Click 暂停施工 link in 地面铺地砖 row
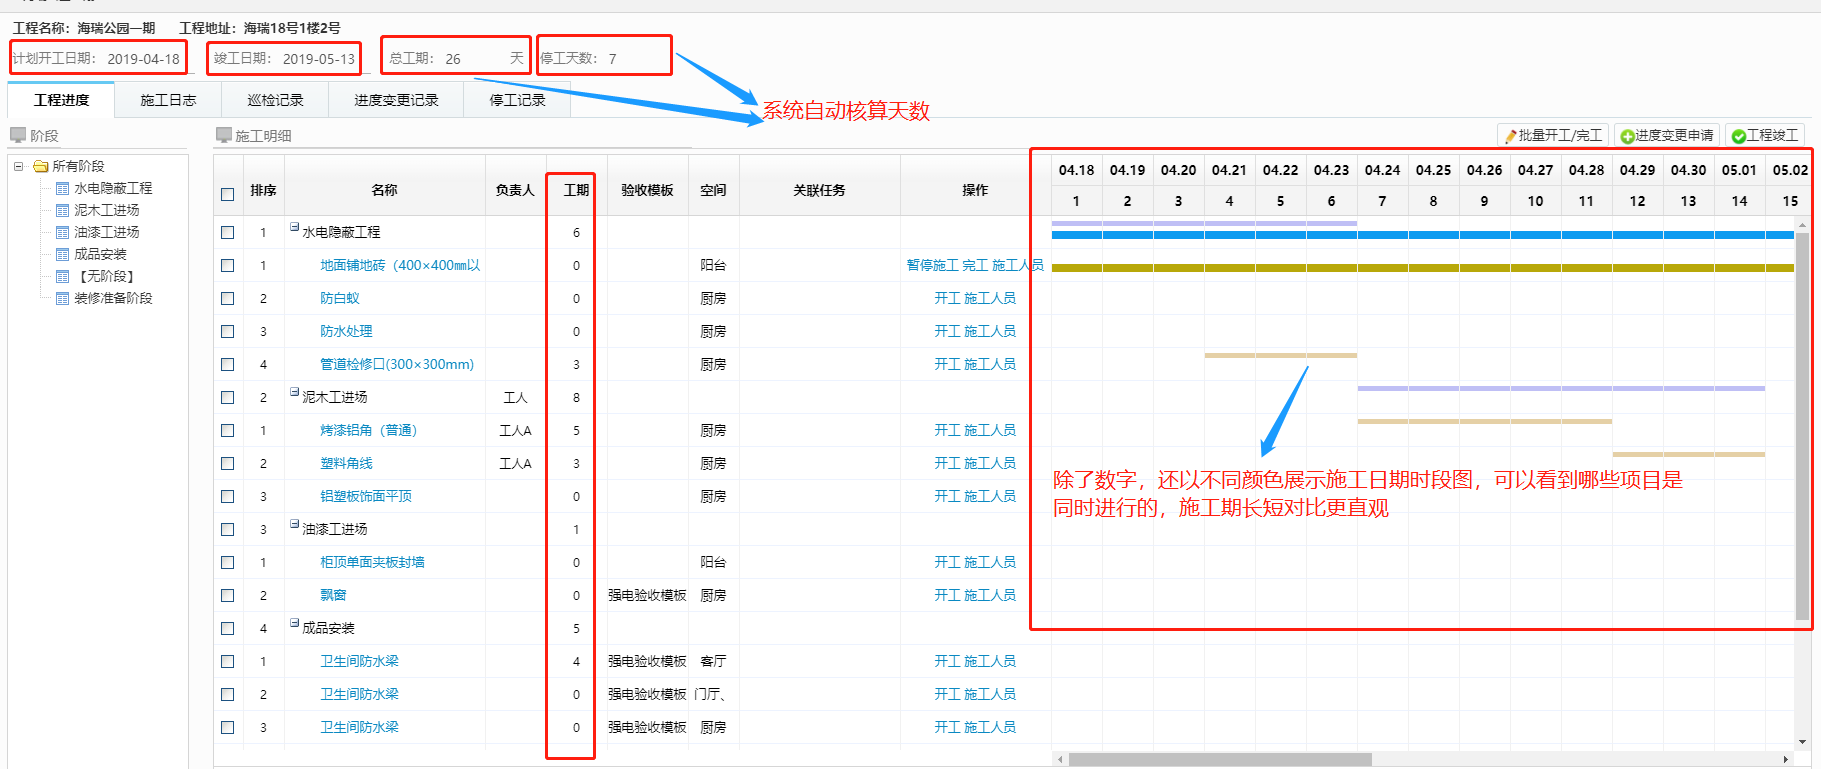Viewport: 1821px width, 769px height. 932,265
